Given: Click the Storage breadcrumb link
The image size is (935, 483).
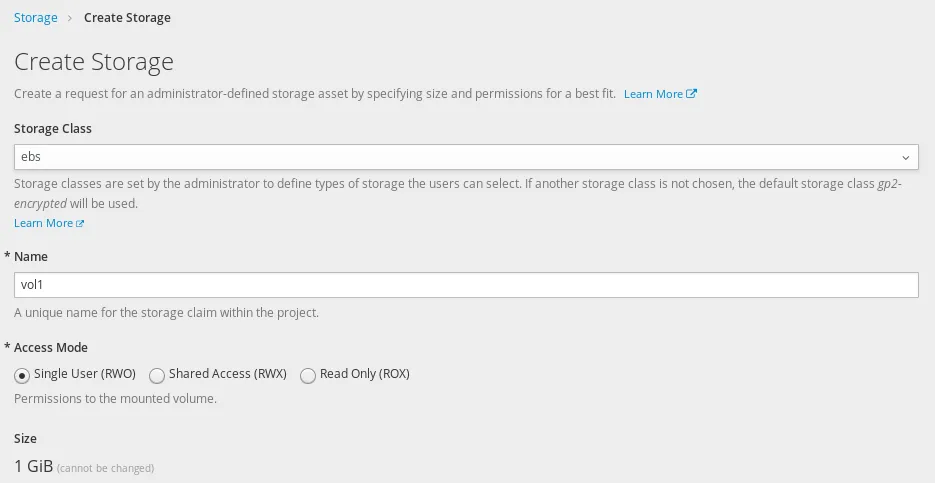Looking at the screenshot, I should (x=35, y=17).
